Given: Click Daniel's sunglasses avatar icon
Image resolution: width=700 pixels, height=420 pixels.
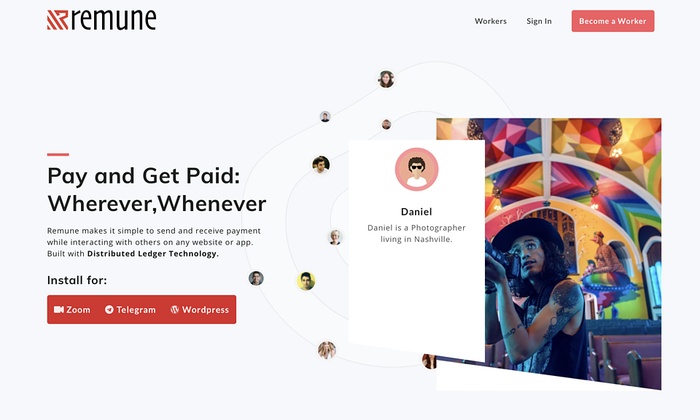Looking at the screenshot, I should coord(417,170).
